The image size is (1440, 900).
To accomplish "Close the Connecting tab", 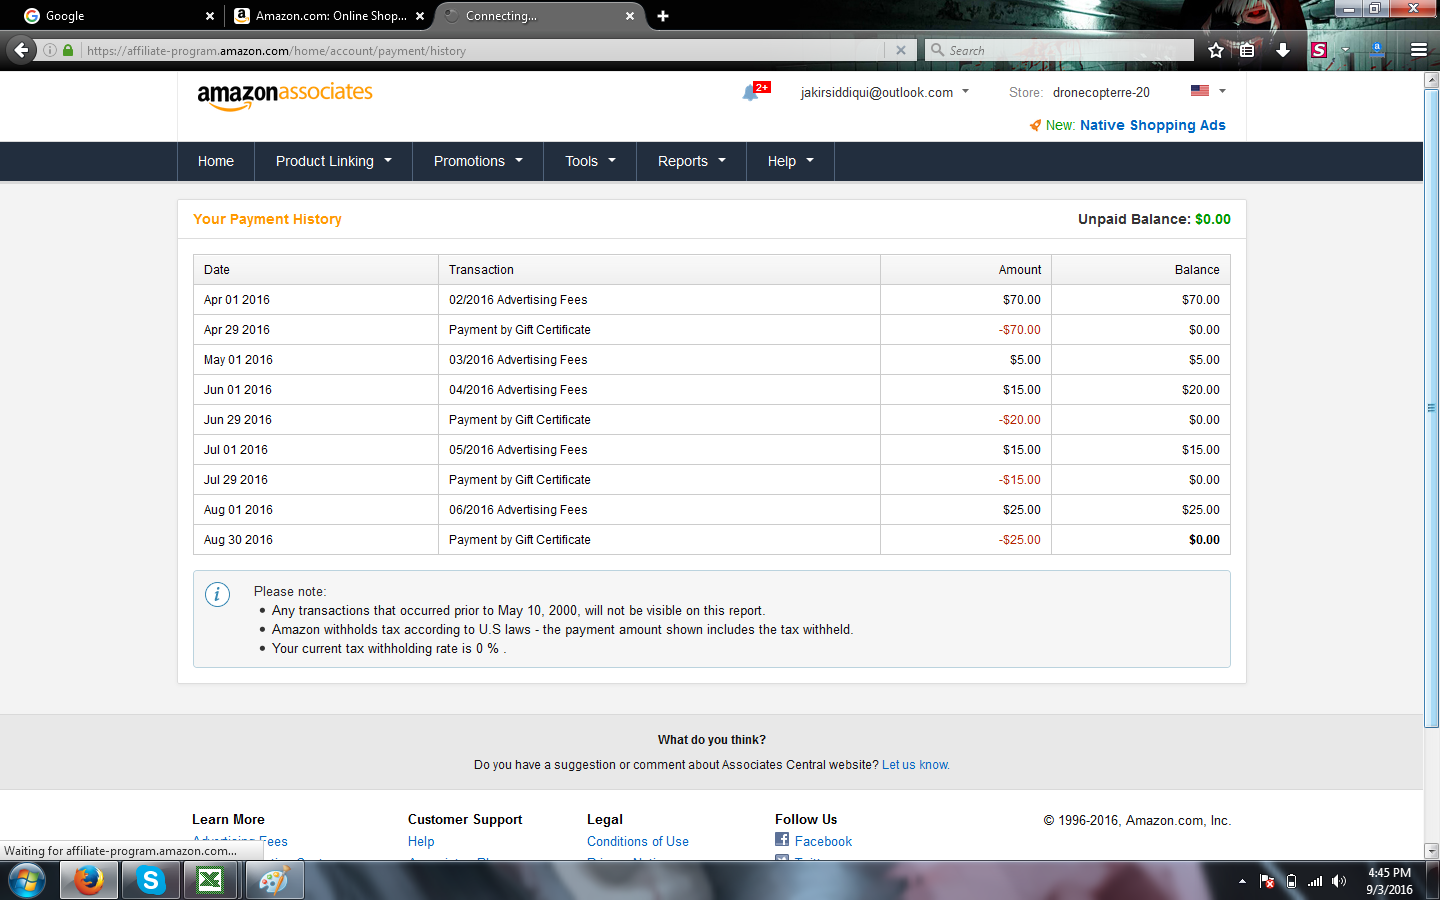I will tap(630, 16).
